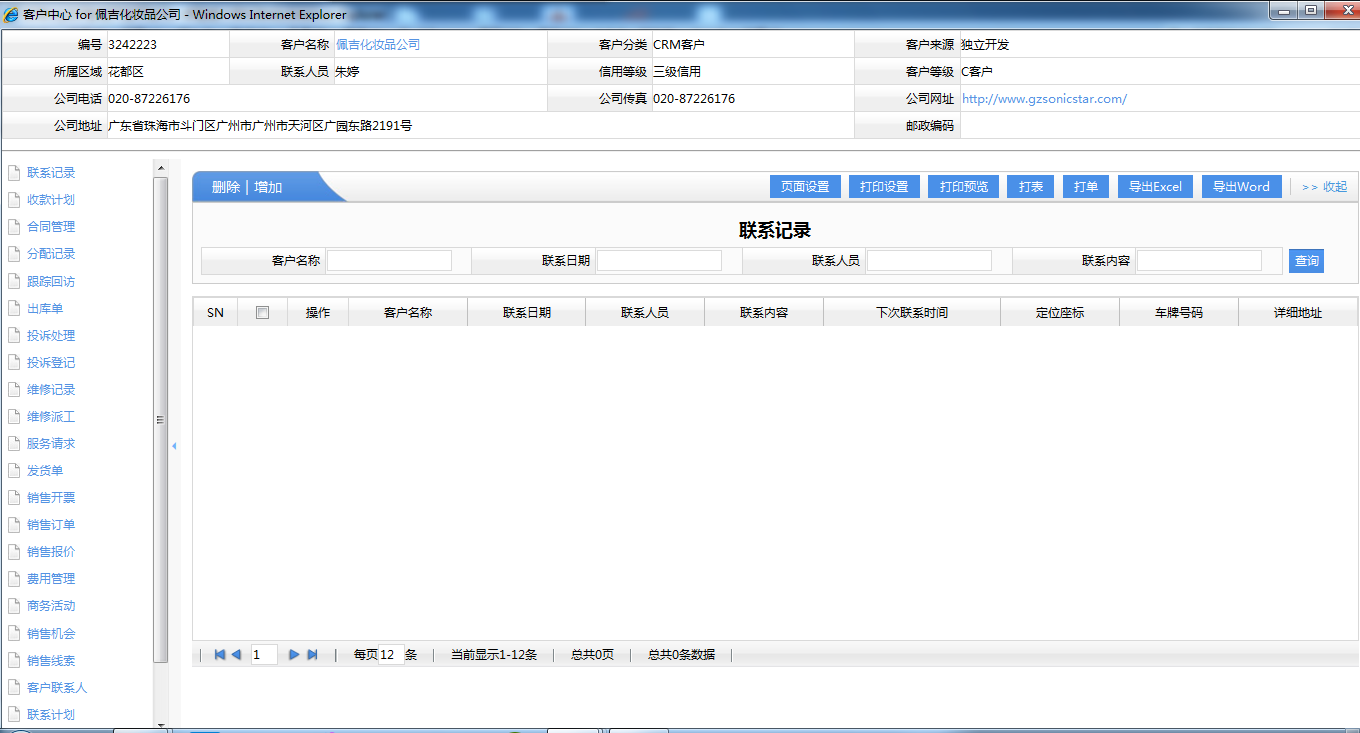Go to the next page arrow
1360x733 pixels.
(294, 655)
